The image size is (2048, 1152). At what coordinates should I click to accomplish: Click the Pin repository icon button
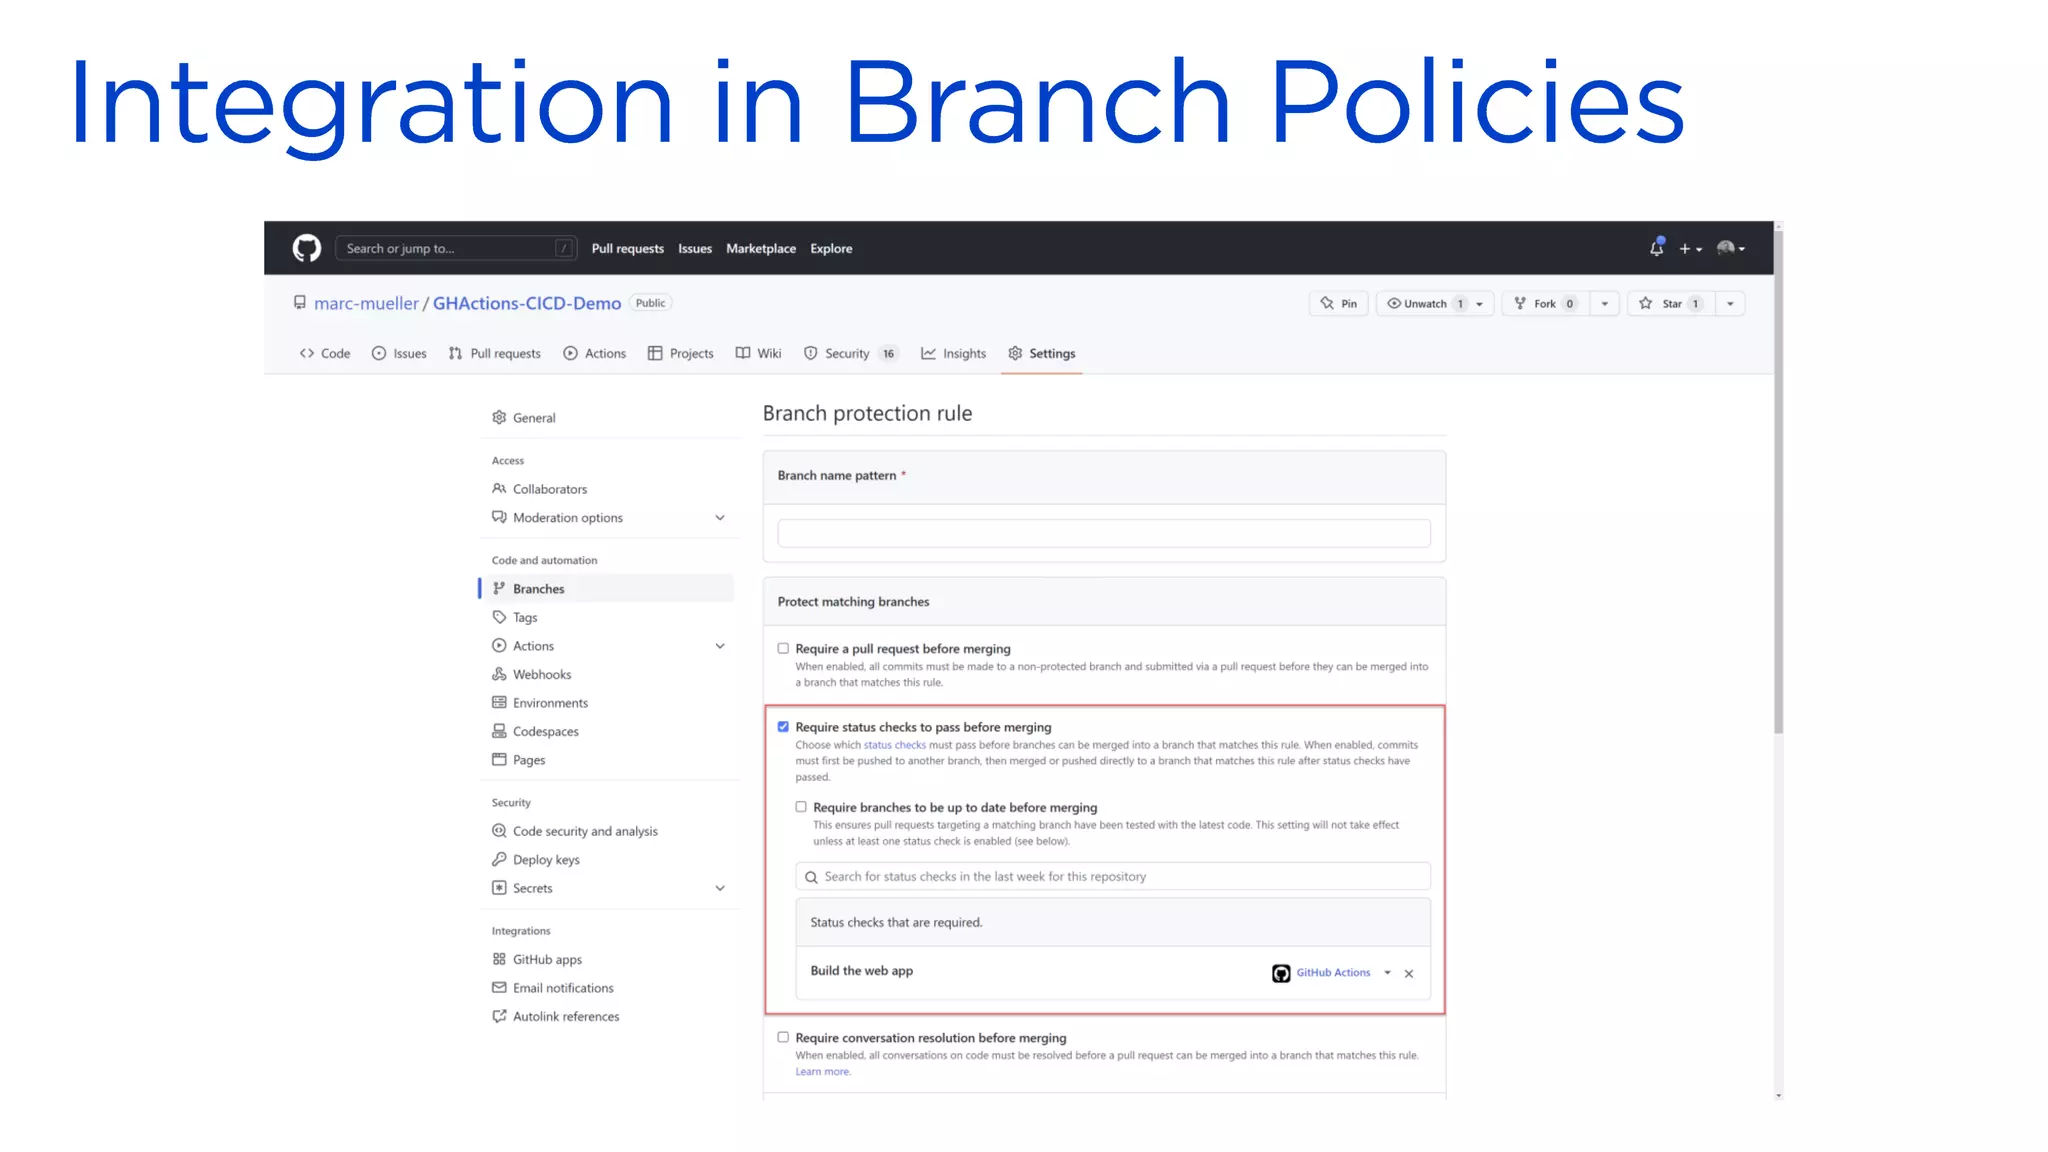coord(1338,303)
